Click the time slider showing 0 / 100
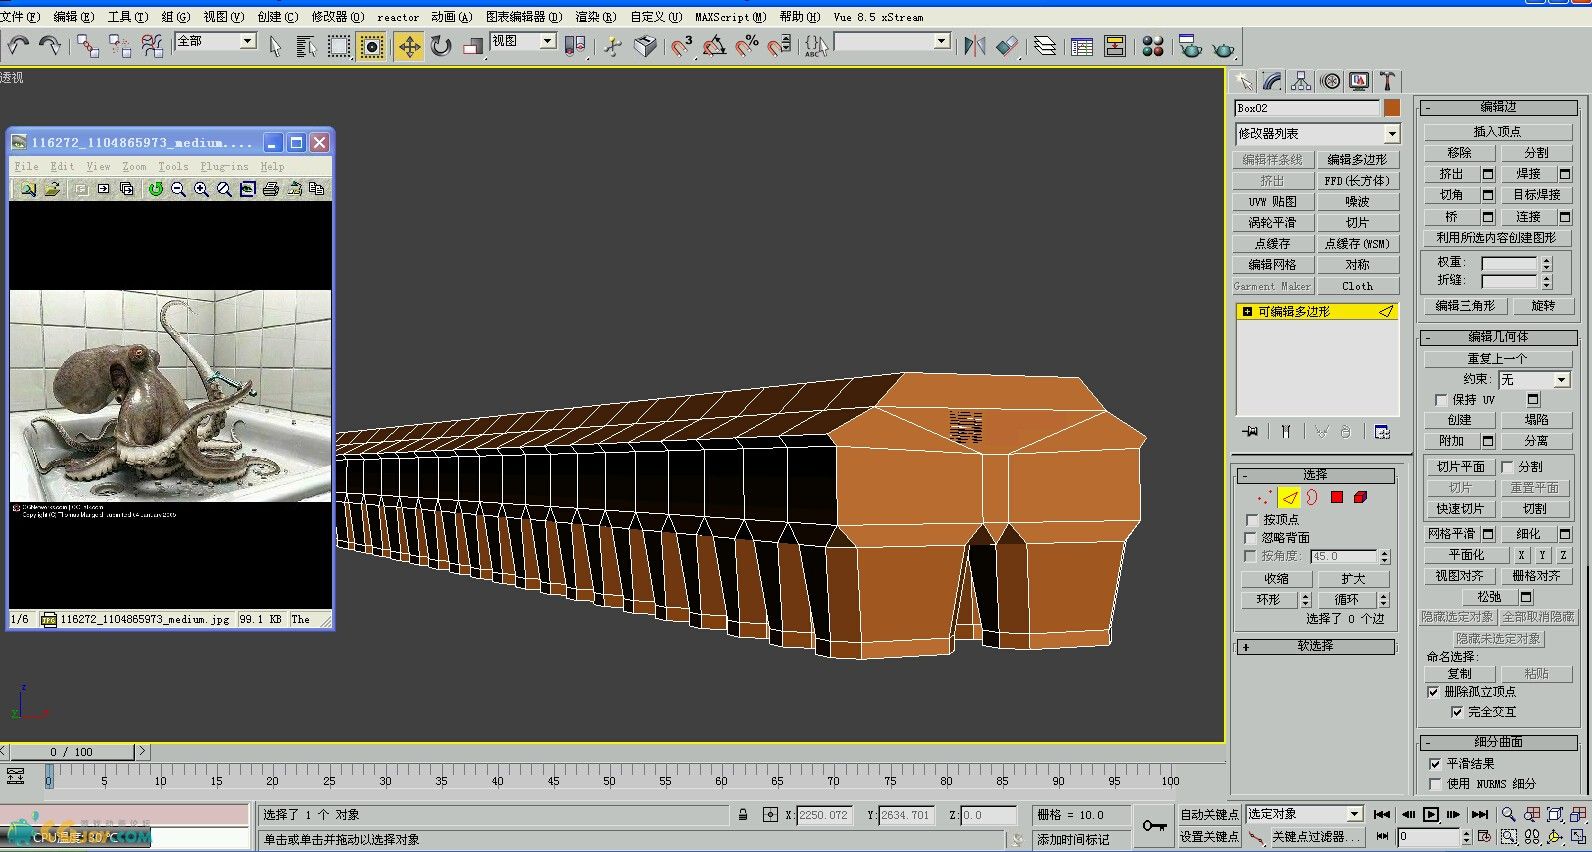 [x=72, y=751]
